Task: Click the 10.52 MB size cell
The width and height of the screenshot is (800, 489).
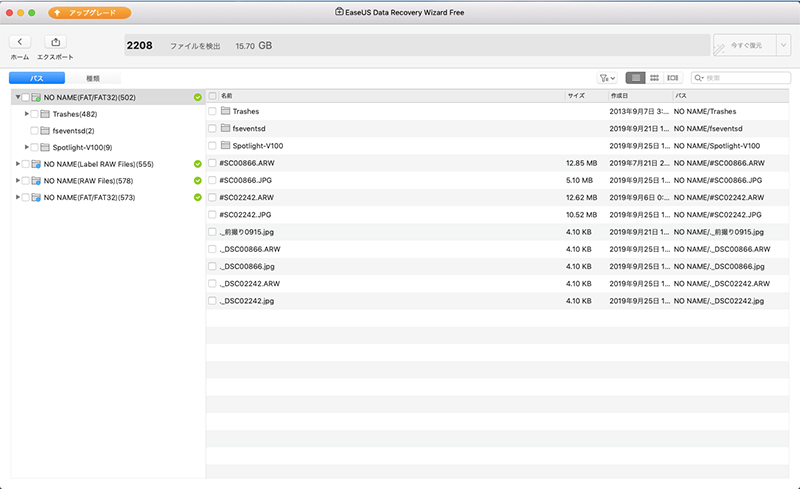Action: point(581,215)
